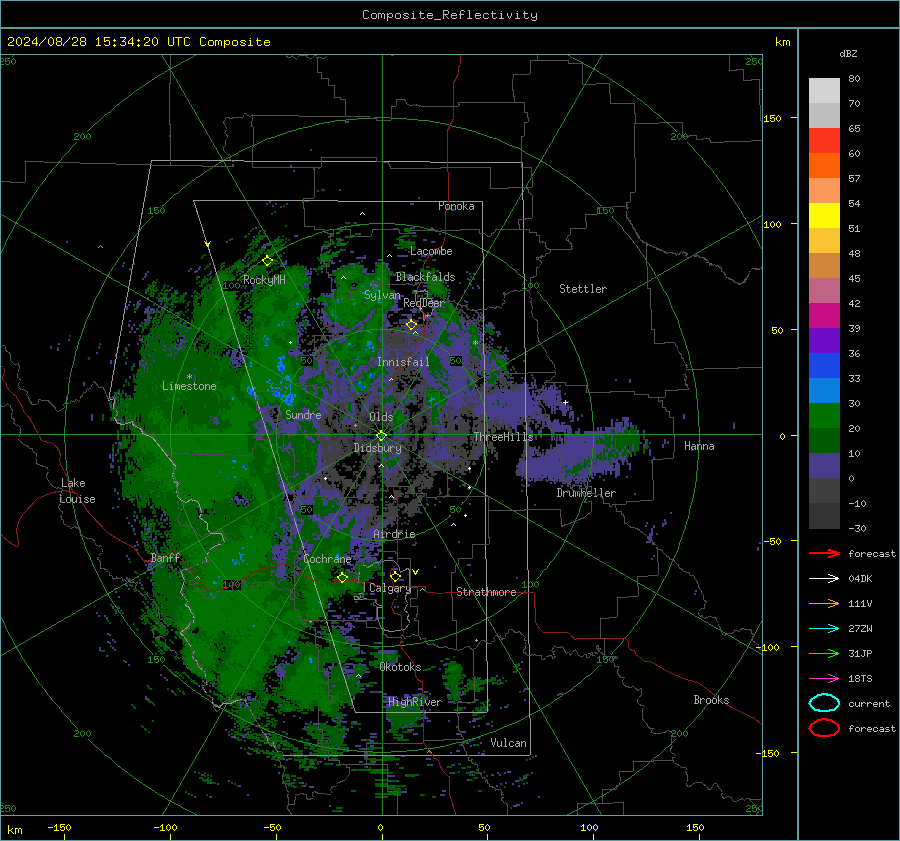This screenshot has height=841, width=900.
Task: Click the Innisfail city label
Action: [403, 362]
